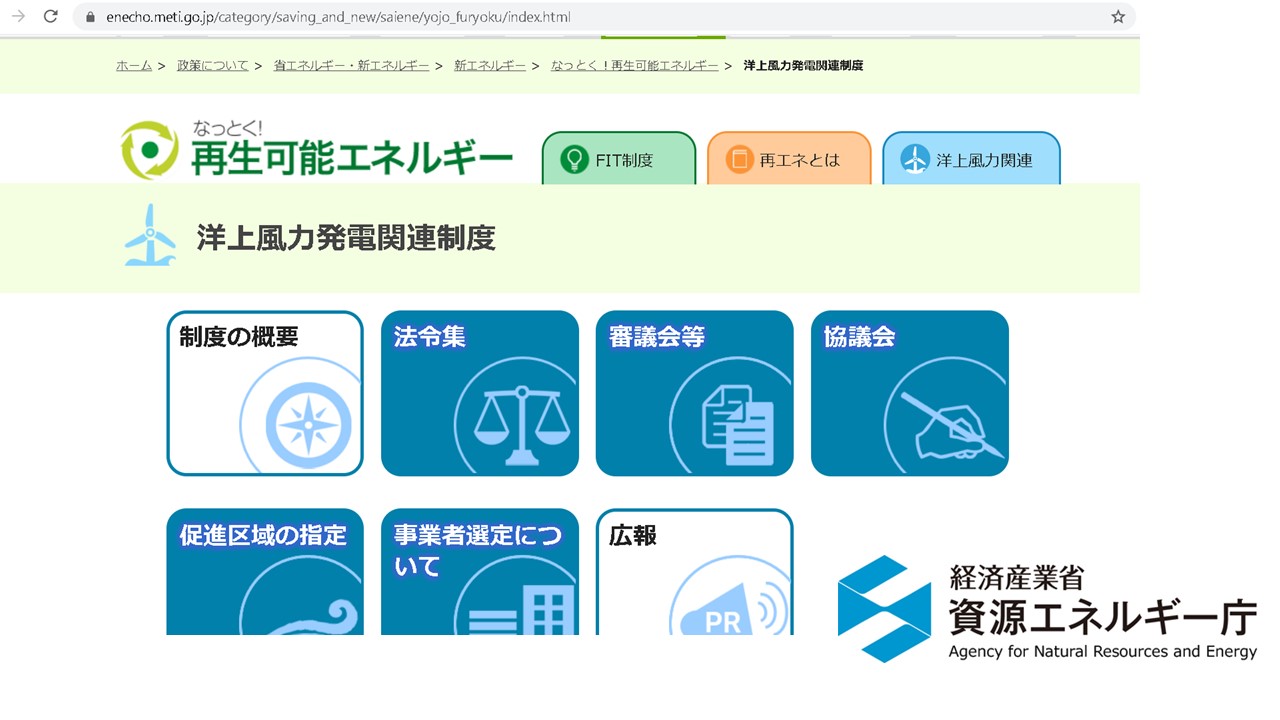Image resolution: width=1280 pixels, height=720 pixels.
Task: Open the 事業者選定について card
Action: coord(480,572)
